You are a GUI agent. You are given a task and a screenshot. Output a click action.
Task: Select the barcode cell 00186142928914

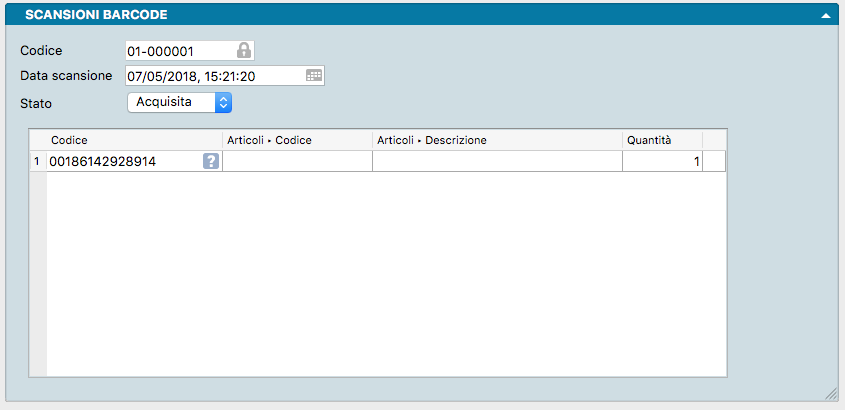pos(122,161)
